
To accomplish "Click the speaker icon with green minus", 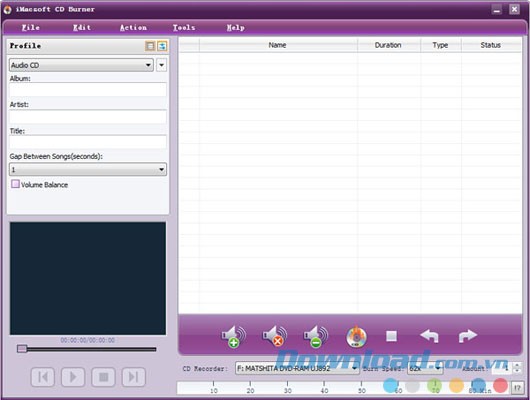I will pyautogui.click(x=316, y=336).
